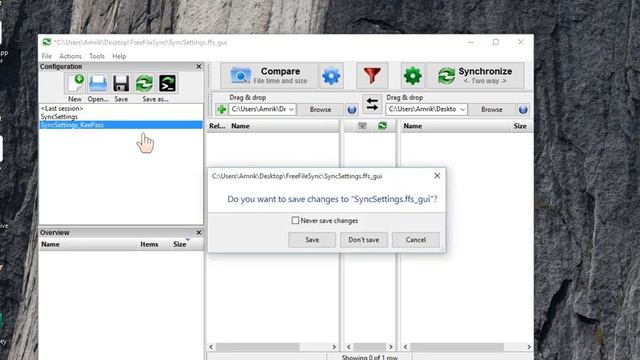The height and width of the screenshot is (360, 640).
Task: Save the configuration with the floppy disk icon
Action: 121,83
